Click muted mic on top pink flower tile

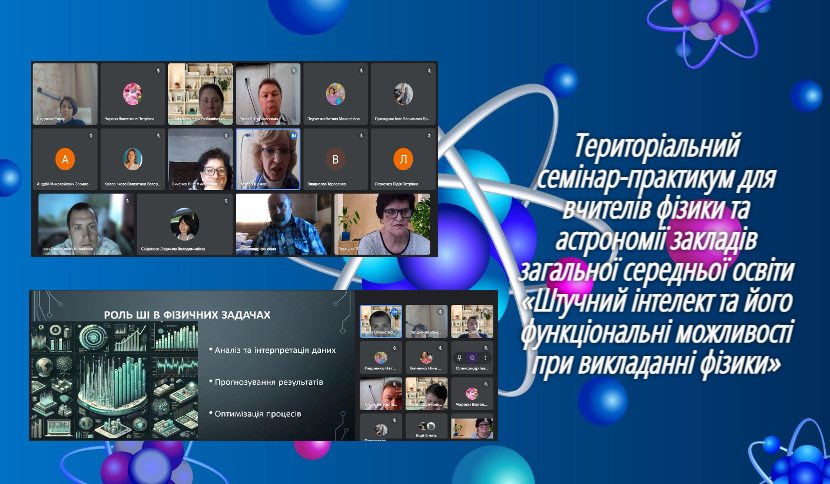[158, 70]
